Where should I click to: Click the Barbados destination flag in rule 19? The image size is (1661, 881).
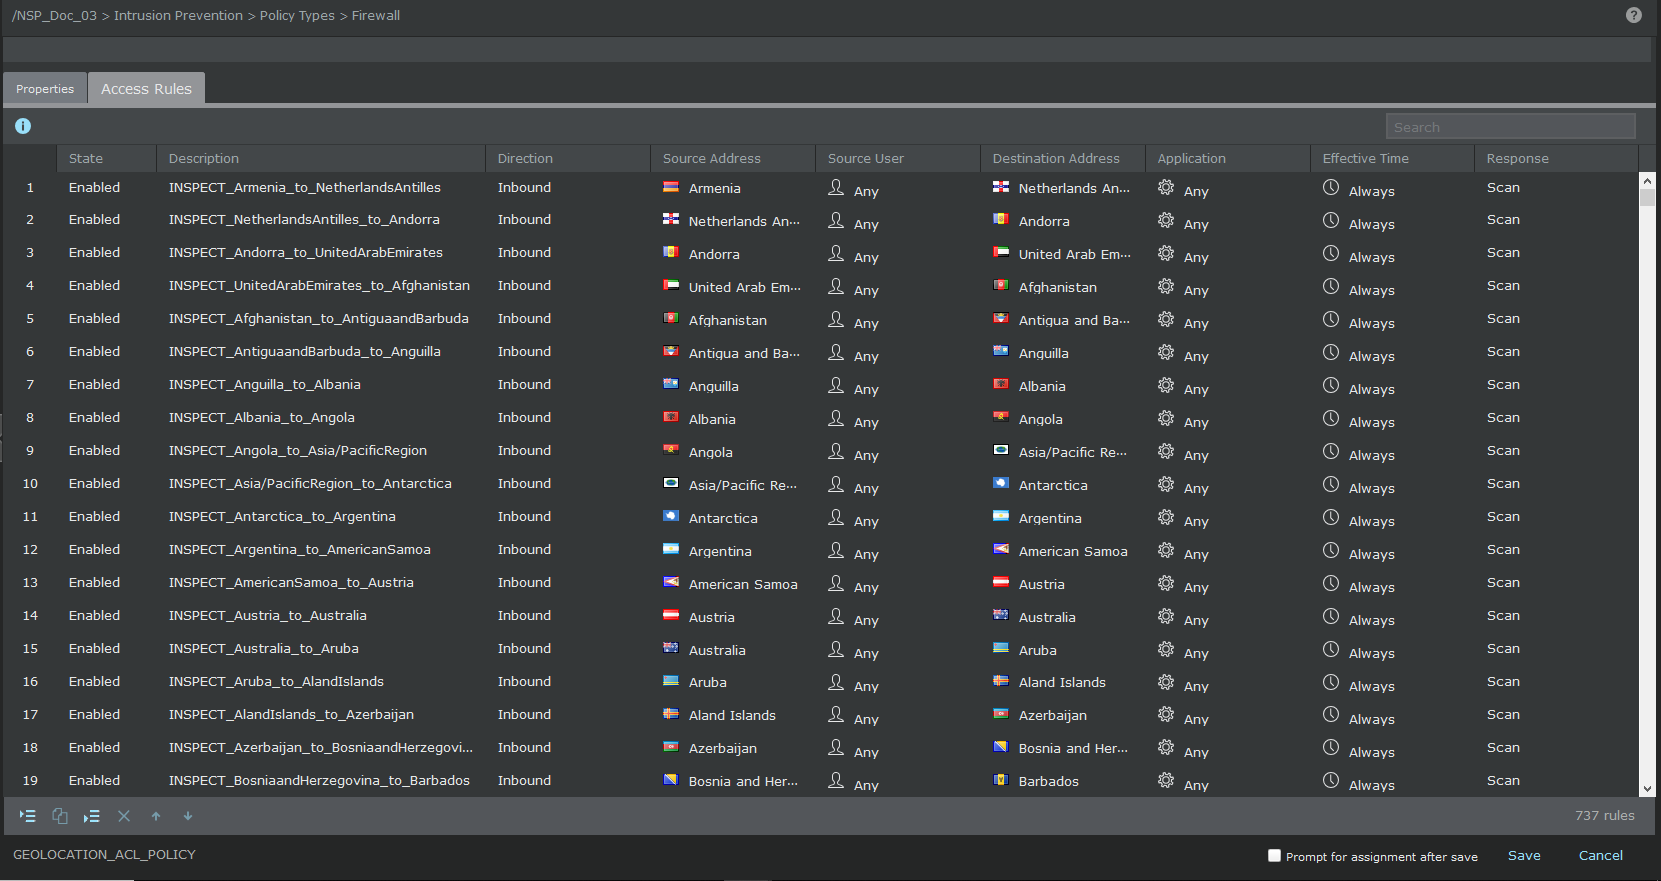click(1001, 780)
